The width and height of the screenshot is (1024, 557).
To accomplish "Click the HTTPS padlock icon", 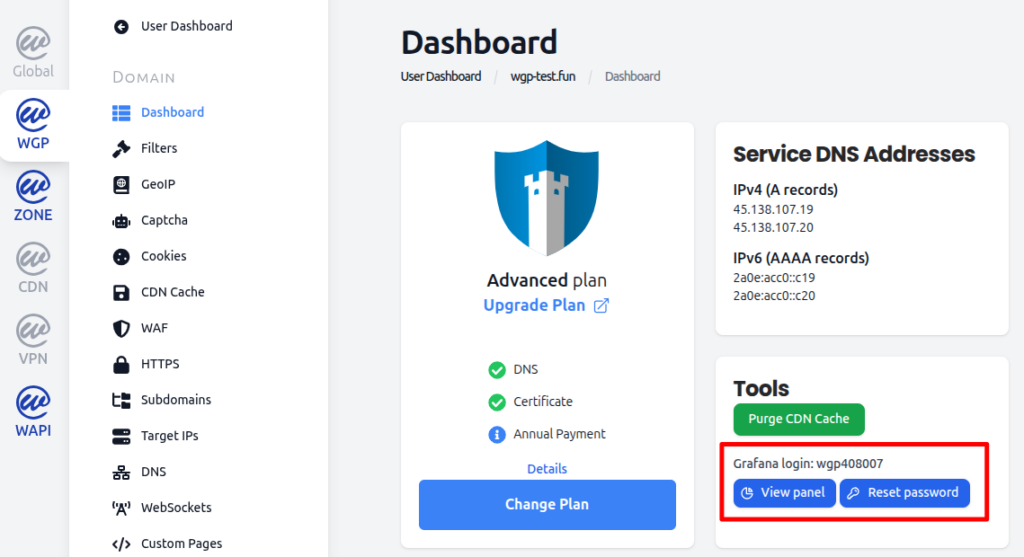I will pos(121,364).
